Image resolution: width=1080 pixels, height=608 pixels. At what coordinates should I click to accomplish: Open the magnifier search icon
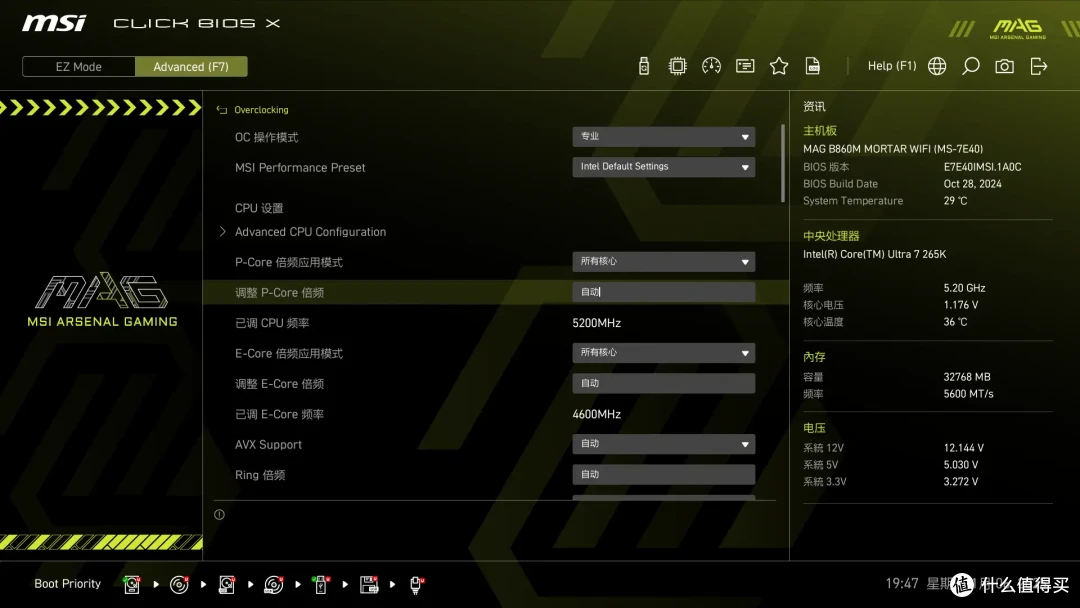click(970, 66)
